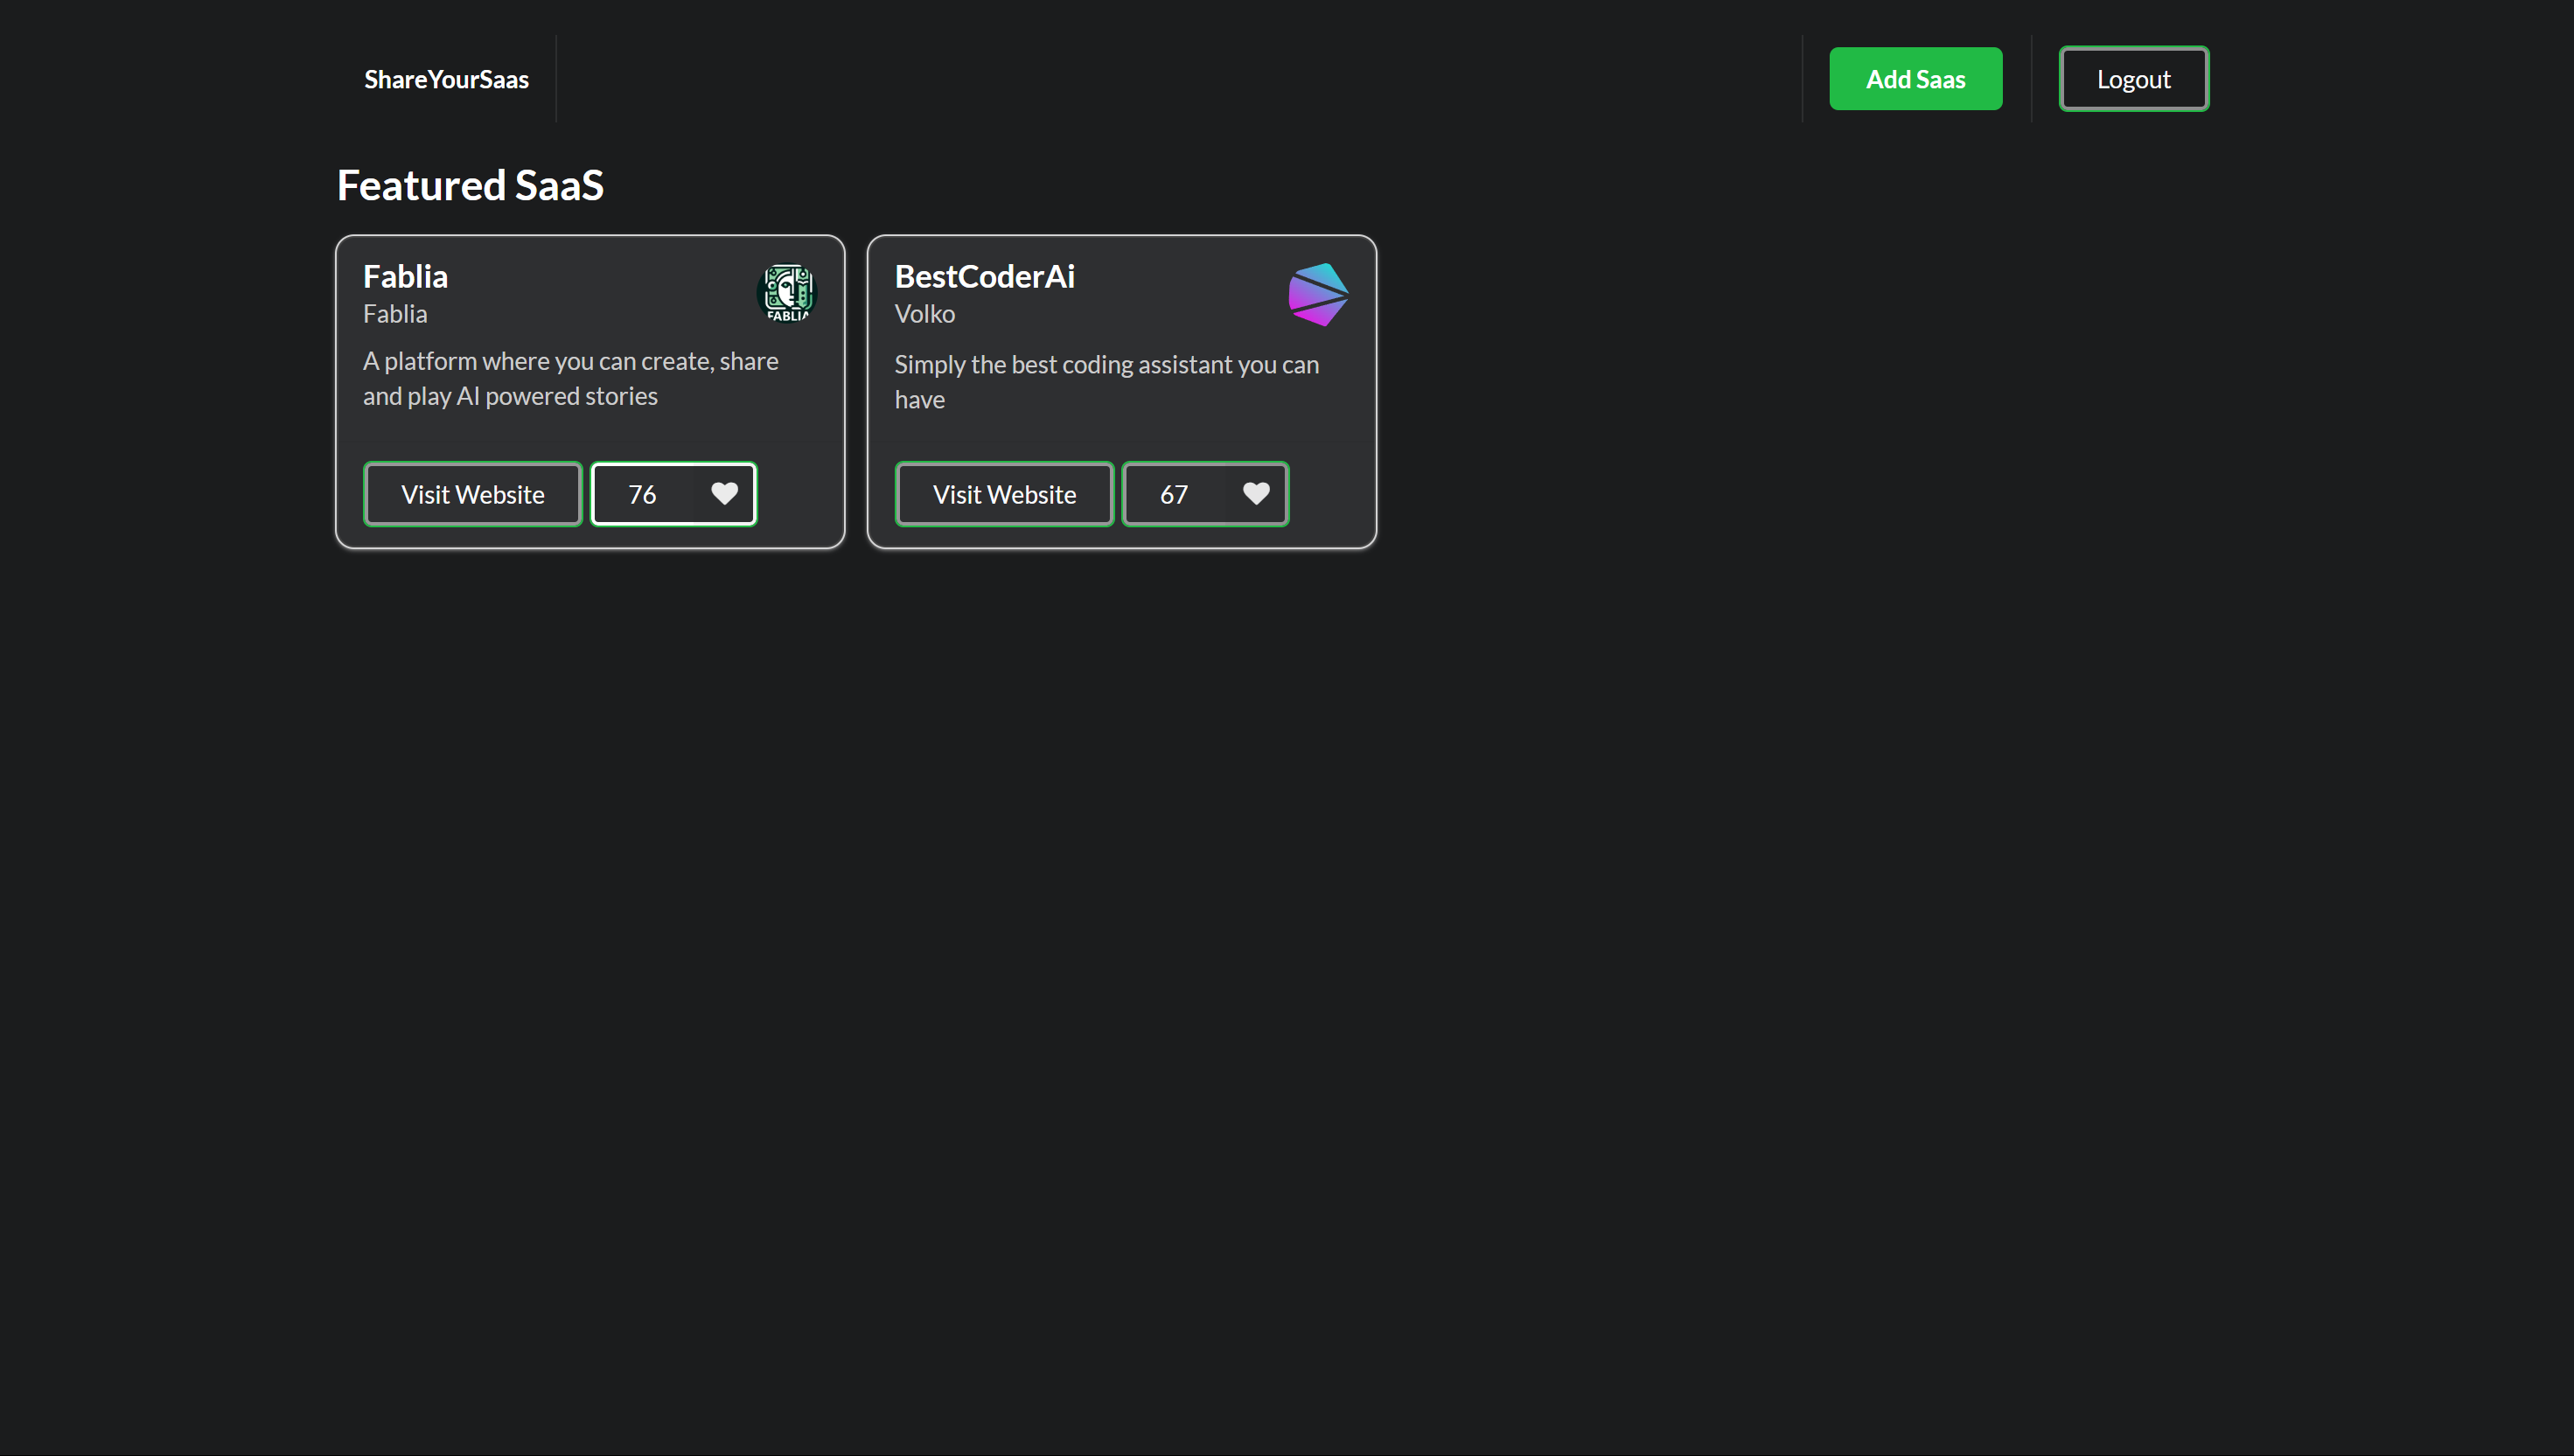Click the heart icon on BestCoderAi card
Viewport: 2574px width, 1456px height.
pyautogui.click(x=1256, y=494)
